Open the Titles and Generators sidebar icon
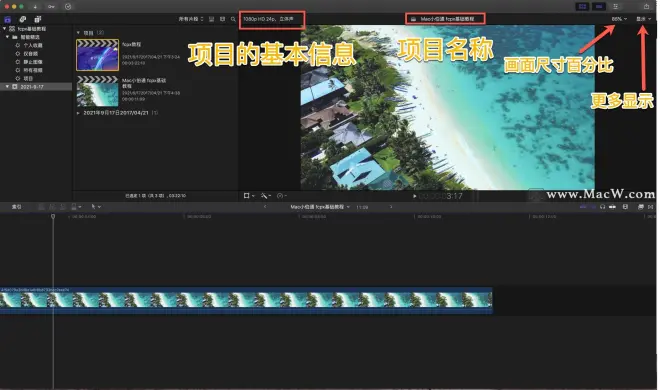 [38, 19]
